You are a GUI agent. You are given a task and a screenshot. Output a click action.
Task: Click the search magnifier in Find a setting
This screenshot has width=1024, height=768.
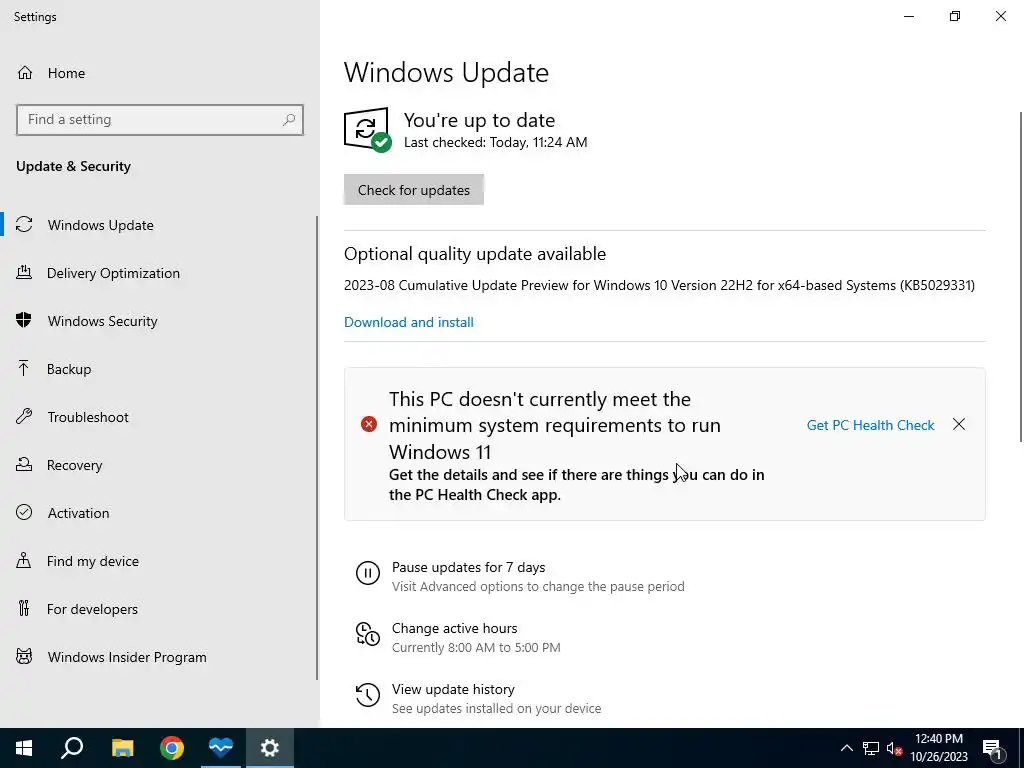[x=289, y=120]
